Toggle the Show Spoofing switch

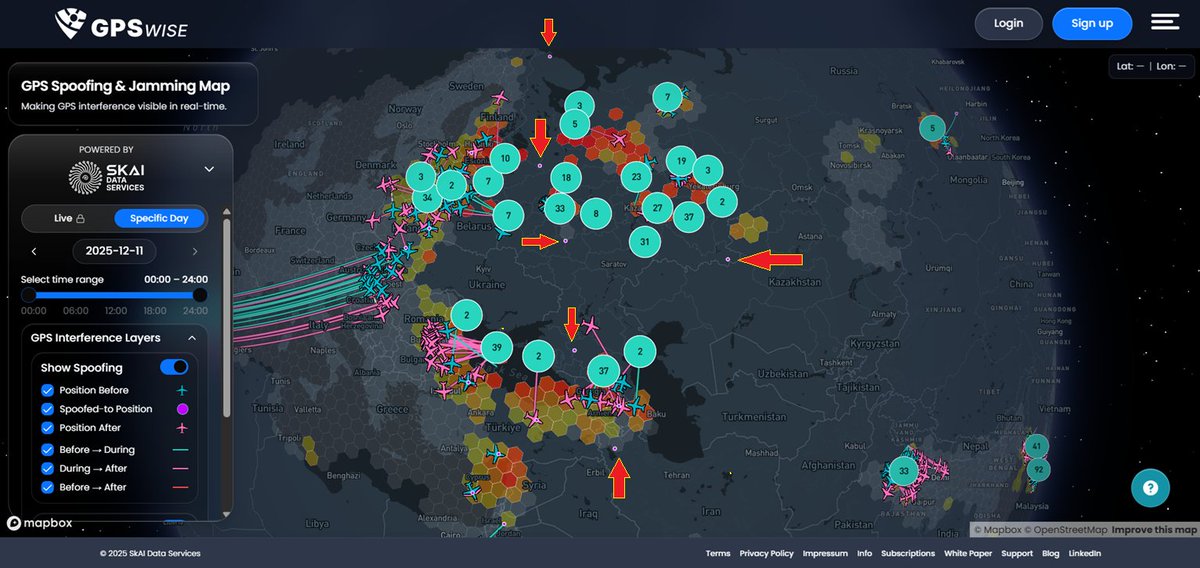tap(174, 368)
